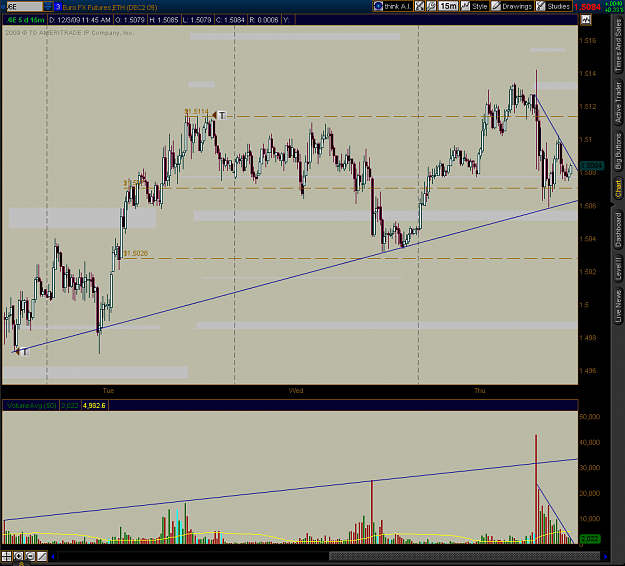This screenshot has width=625, height=566.
Task: Click the current price tag on the price axis
Action: coord(592,165)
